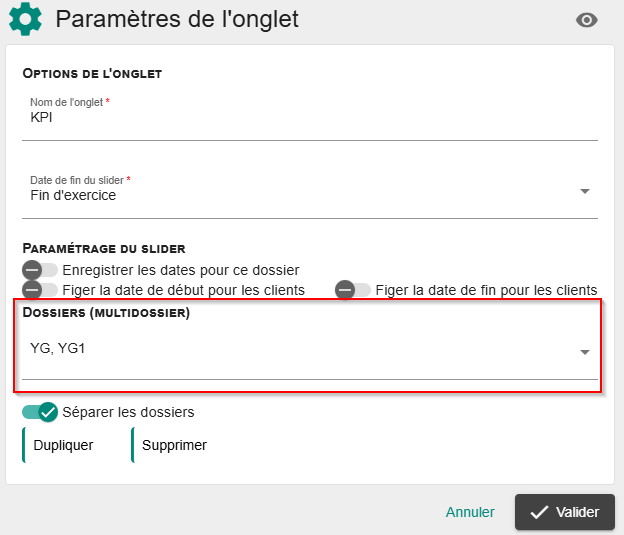The image size is (624, 535).
Task: Click the Dupliquer button
Action: tap(62, 445)
